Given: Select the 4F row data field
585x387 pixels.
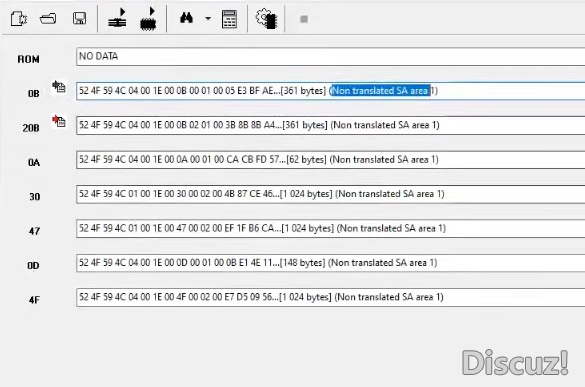Looking at the screenshot, I should click(331, 297).
